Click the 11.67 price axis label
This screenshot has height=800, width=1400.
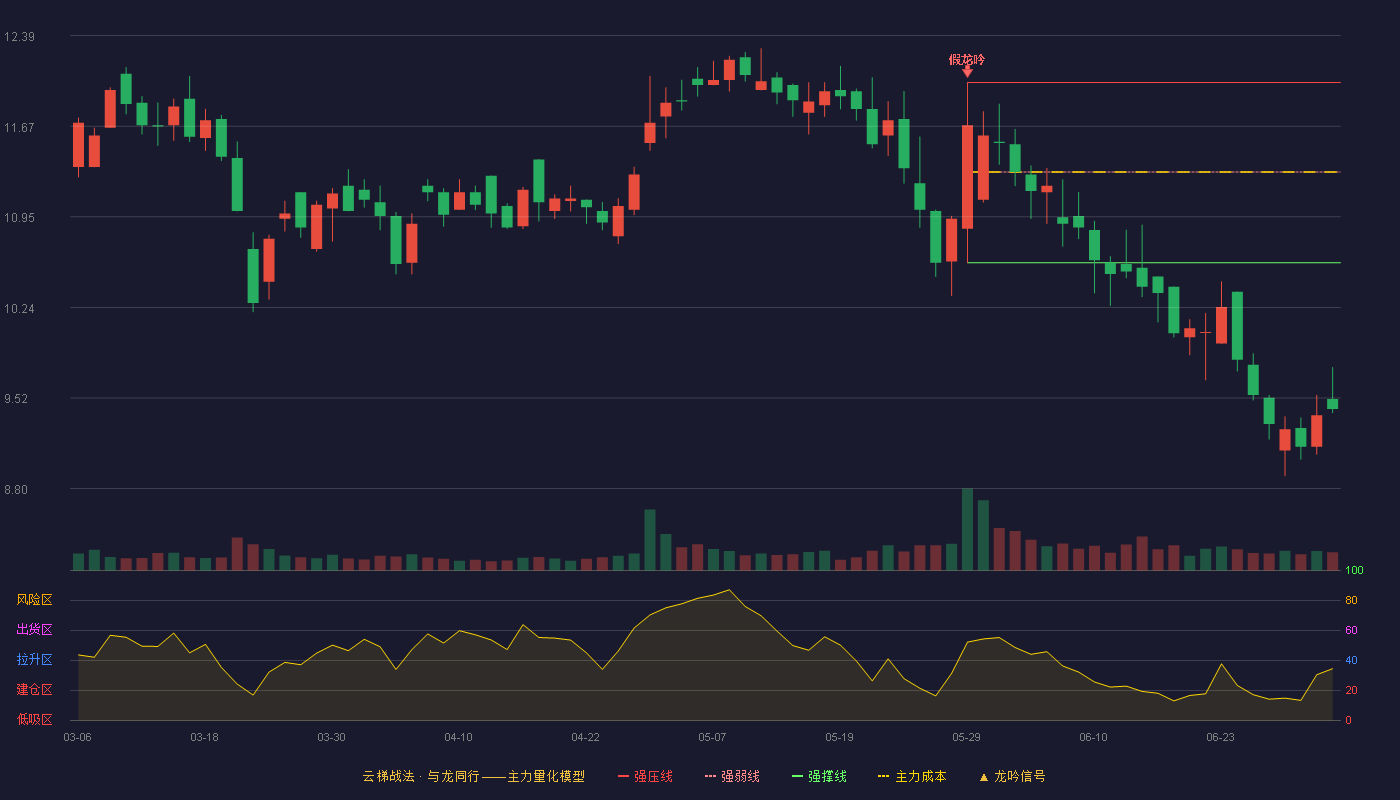tap(19, 127)
